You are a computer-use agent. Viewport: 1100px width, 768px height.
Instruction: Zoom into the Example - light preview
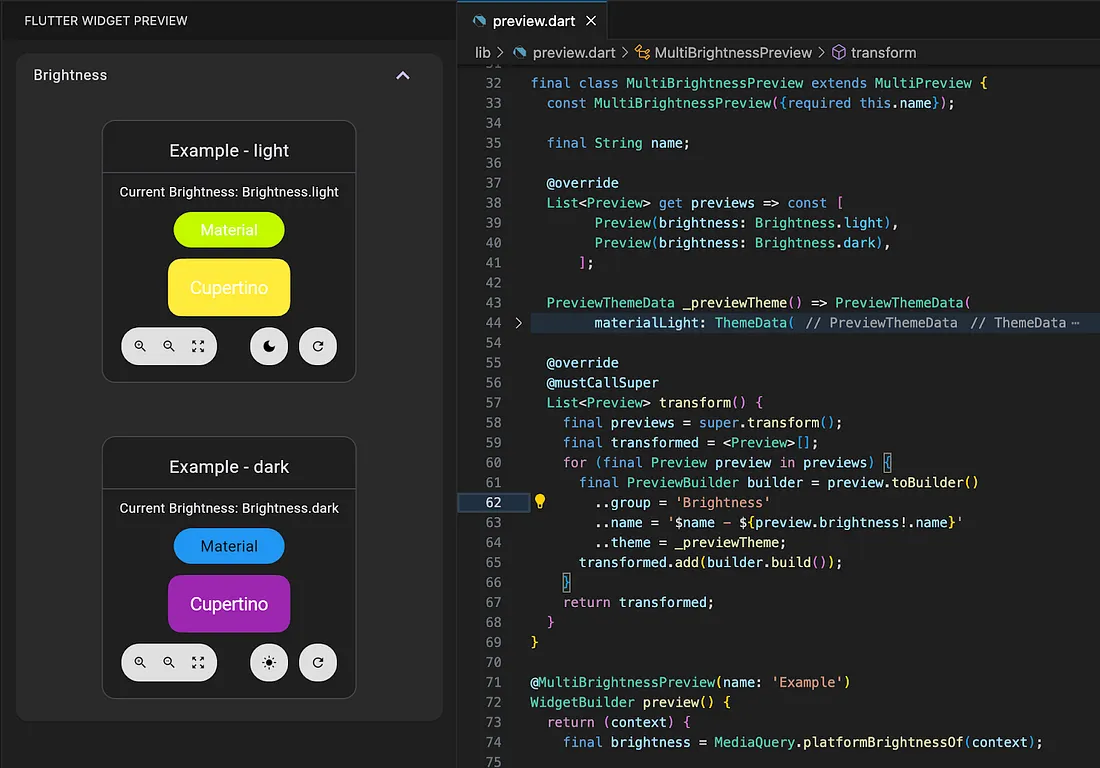(x=141, y=346)
